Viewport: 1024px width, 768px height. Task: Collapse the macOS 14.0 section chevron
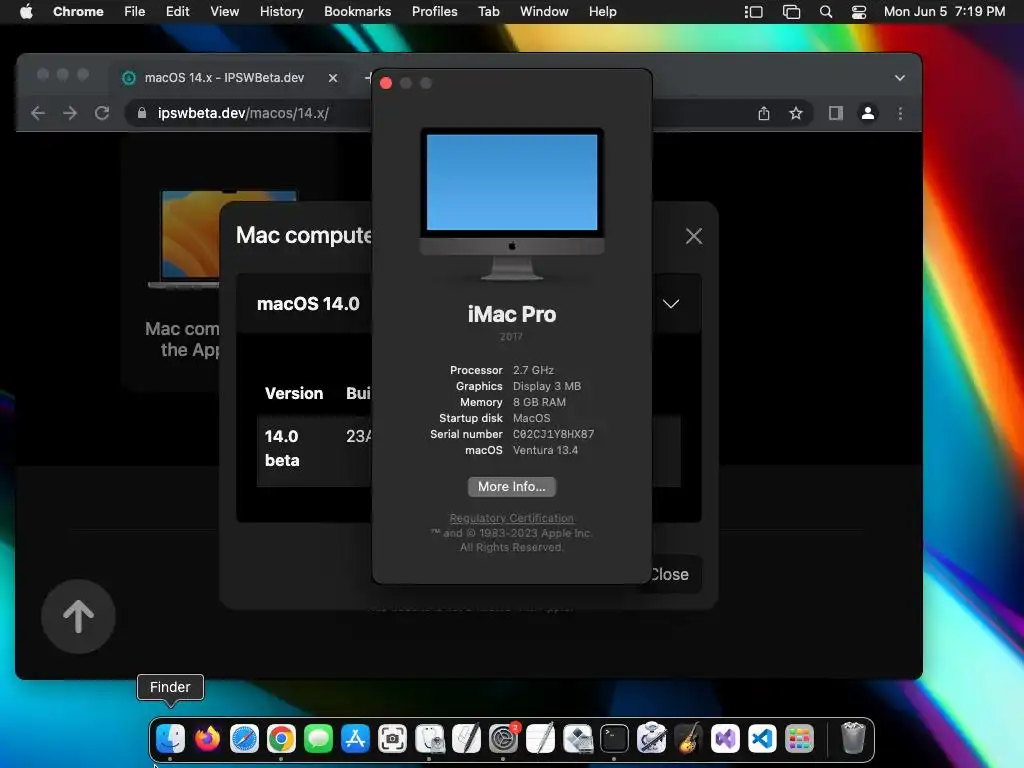671,304
